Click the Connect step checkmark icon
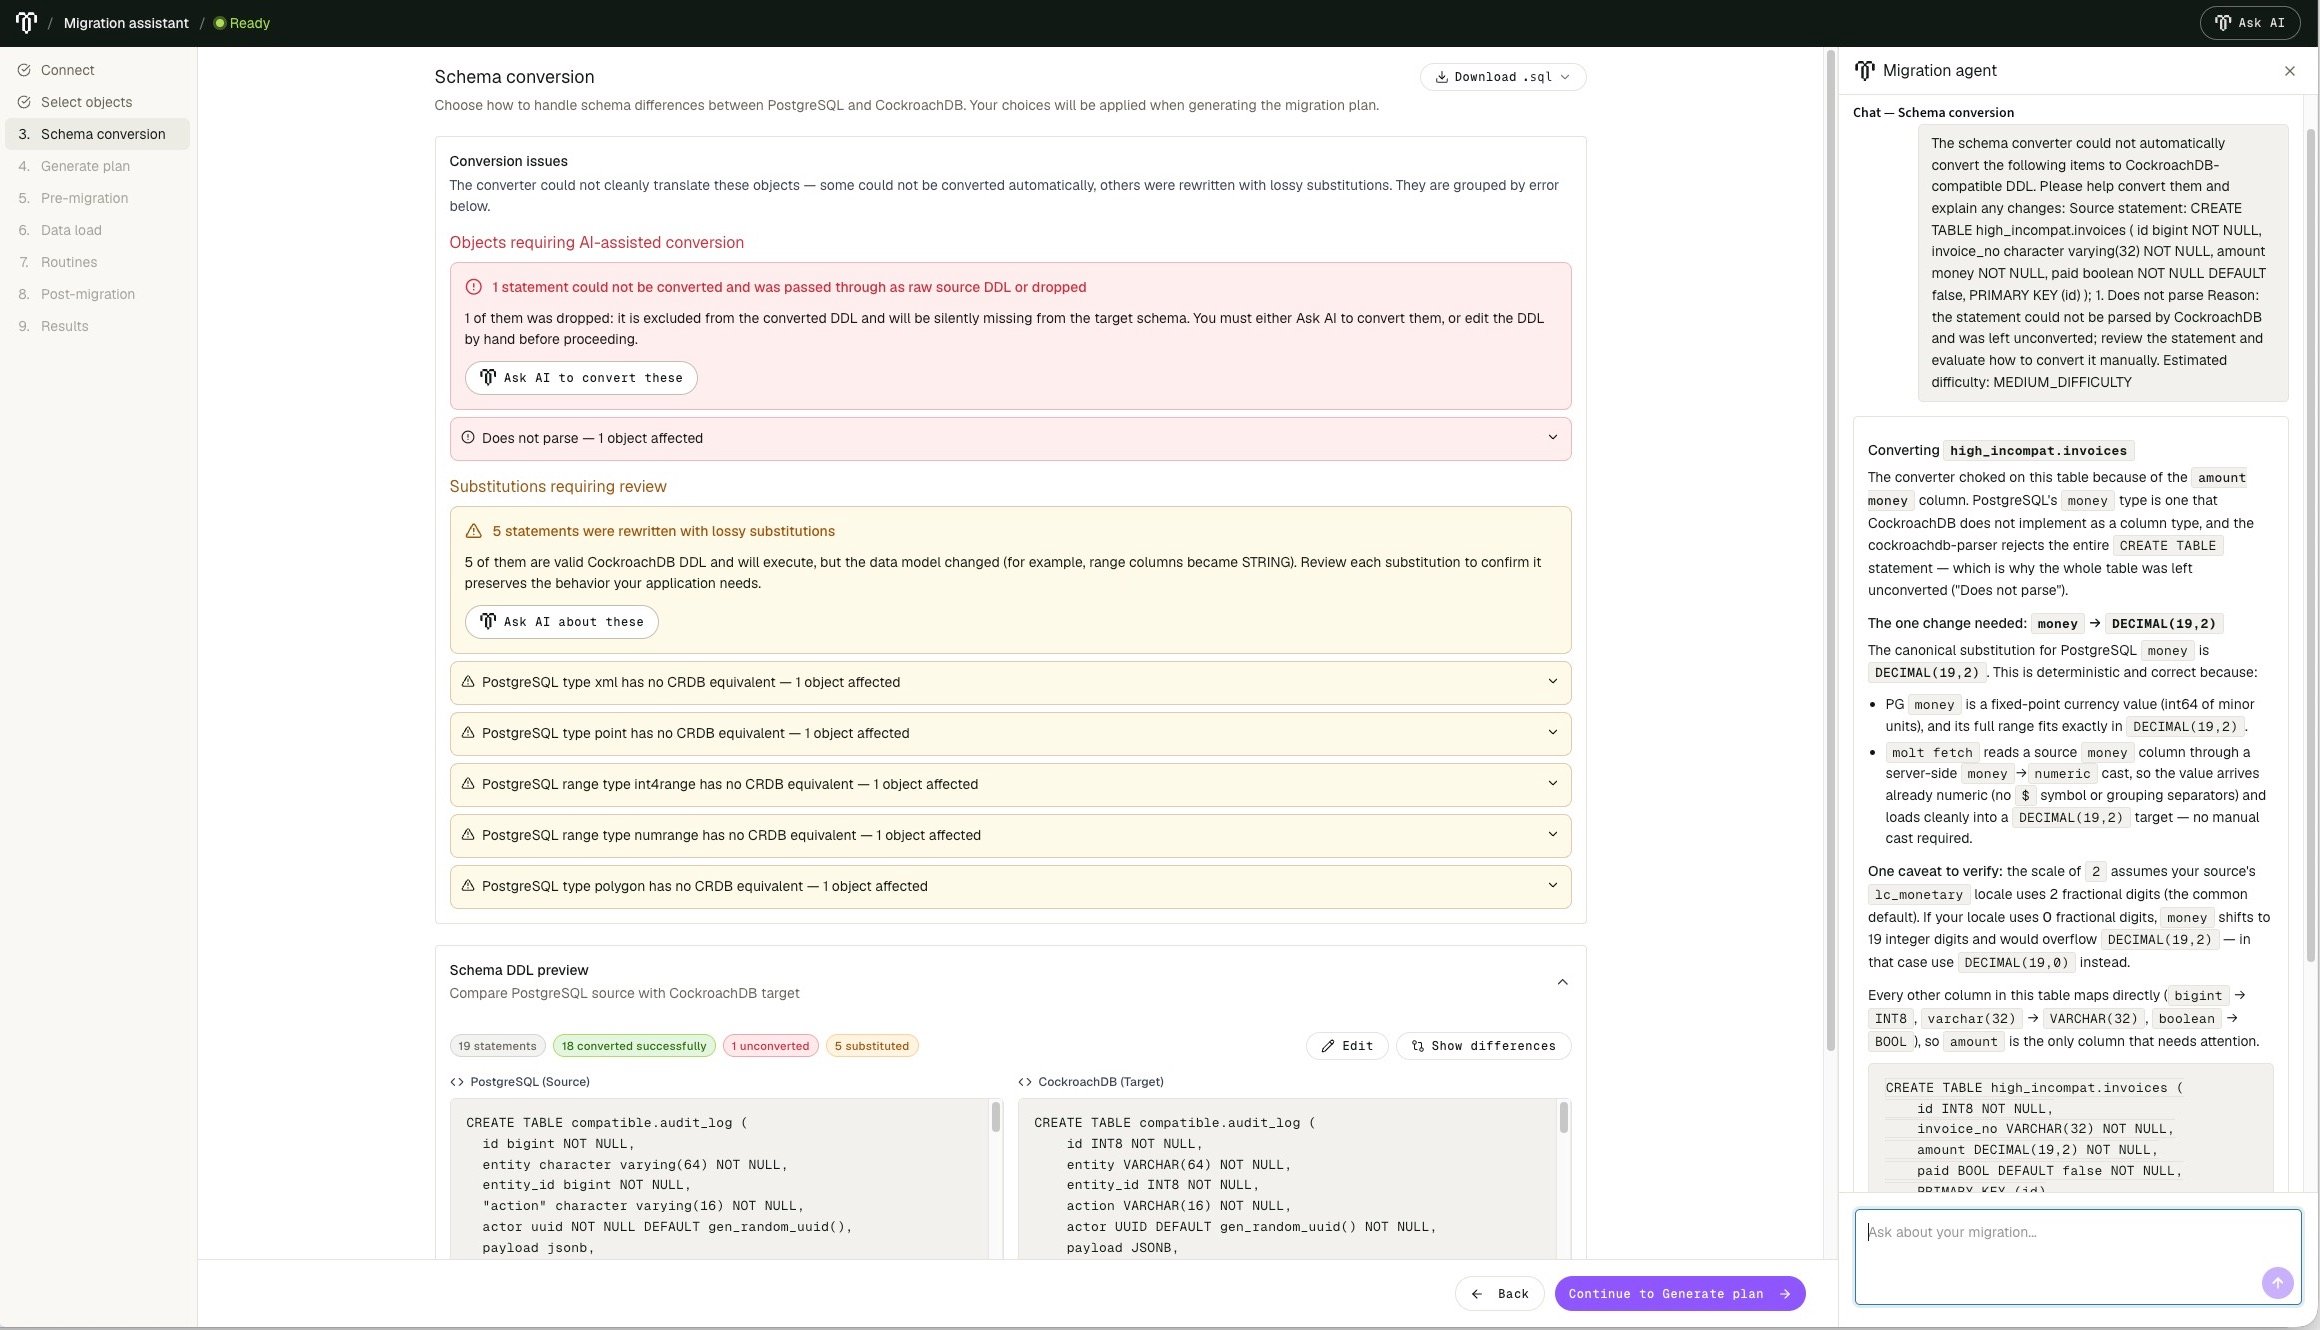This screenshot has height=1330, width=2320. 24,70
